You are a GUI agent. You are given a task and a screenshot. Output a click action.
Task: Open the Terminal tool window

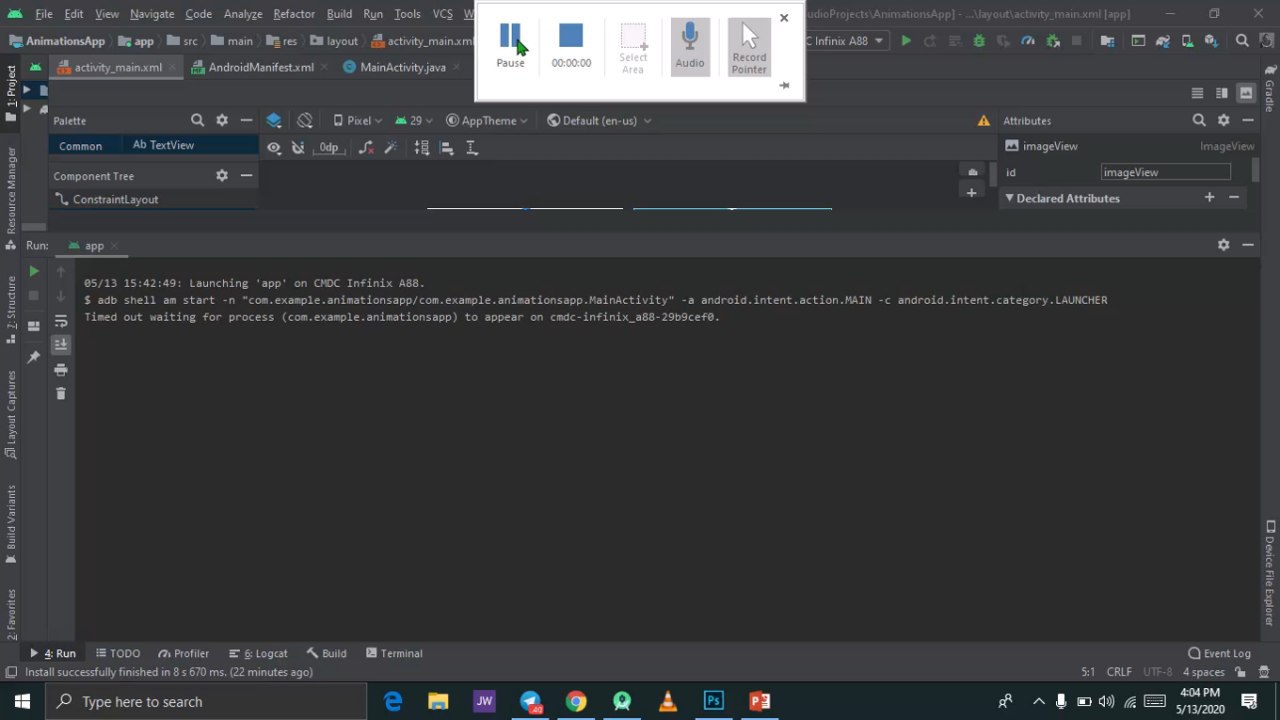coord(394,653)
